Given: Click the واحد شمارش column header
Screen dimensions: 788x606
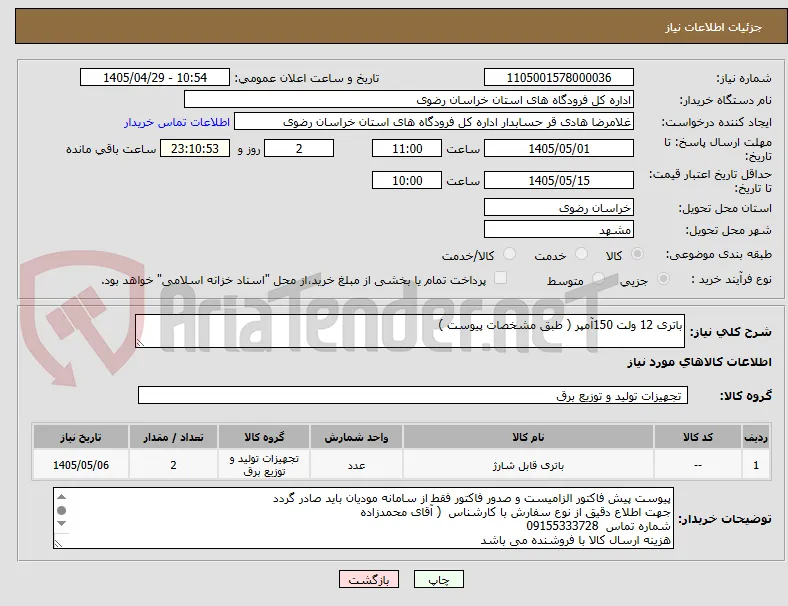Looking at the screenshot, I should click(356, 437).
